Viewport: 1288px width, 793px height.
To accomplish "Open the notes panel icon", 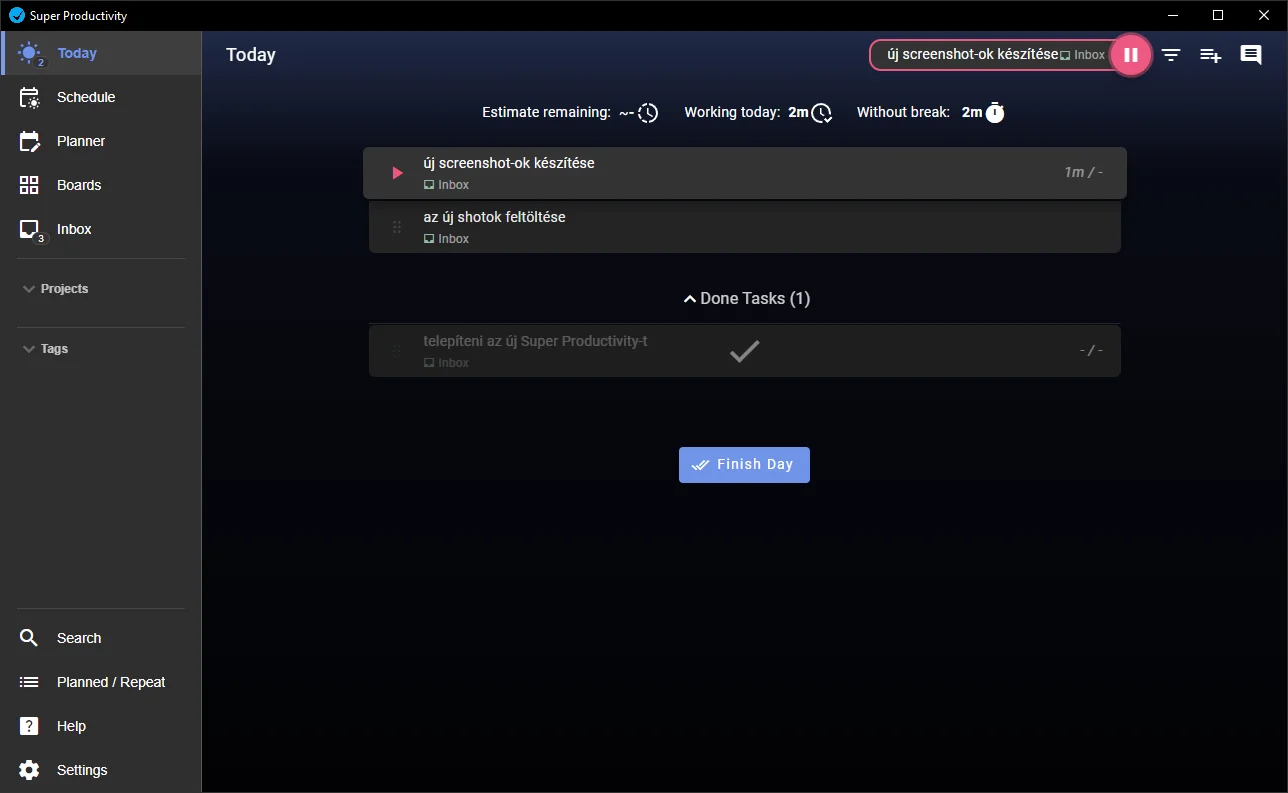I will tap(1251, 55).
